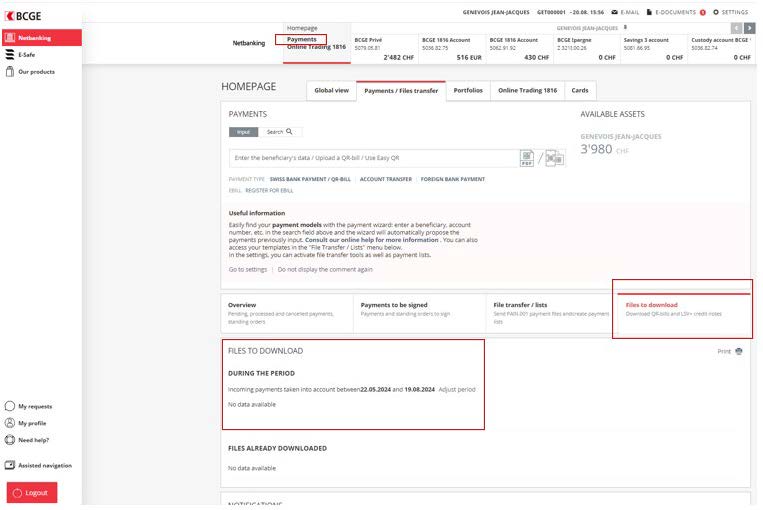Image resolution: width=763 pixels, height=510 pixels.
Task: Switch to the Portfolios tab
Action: [468, 91]
